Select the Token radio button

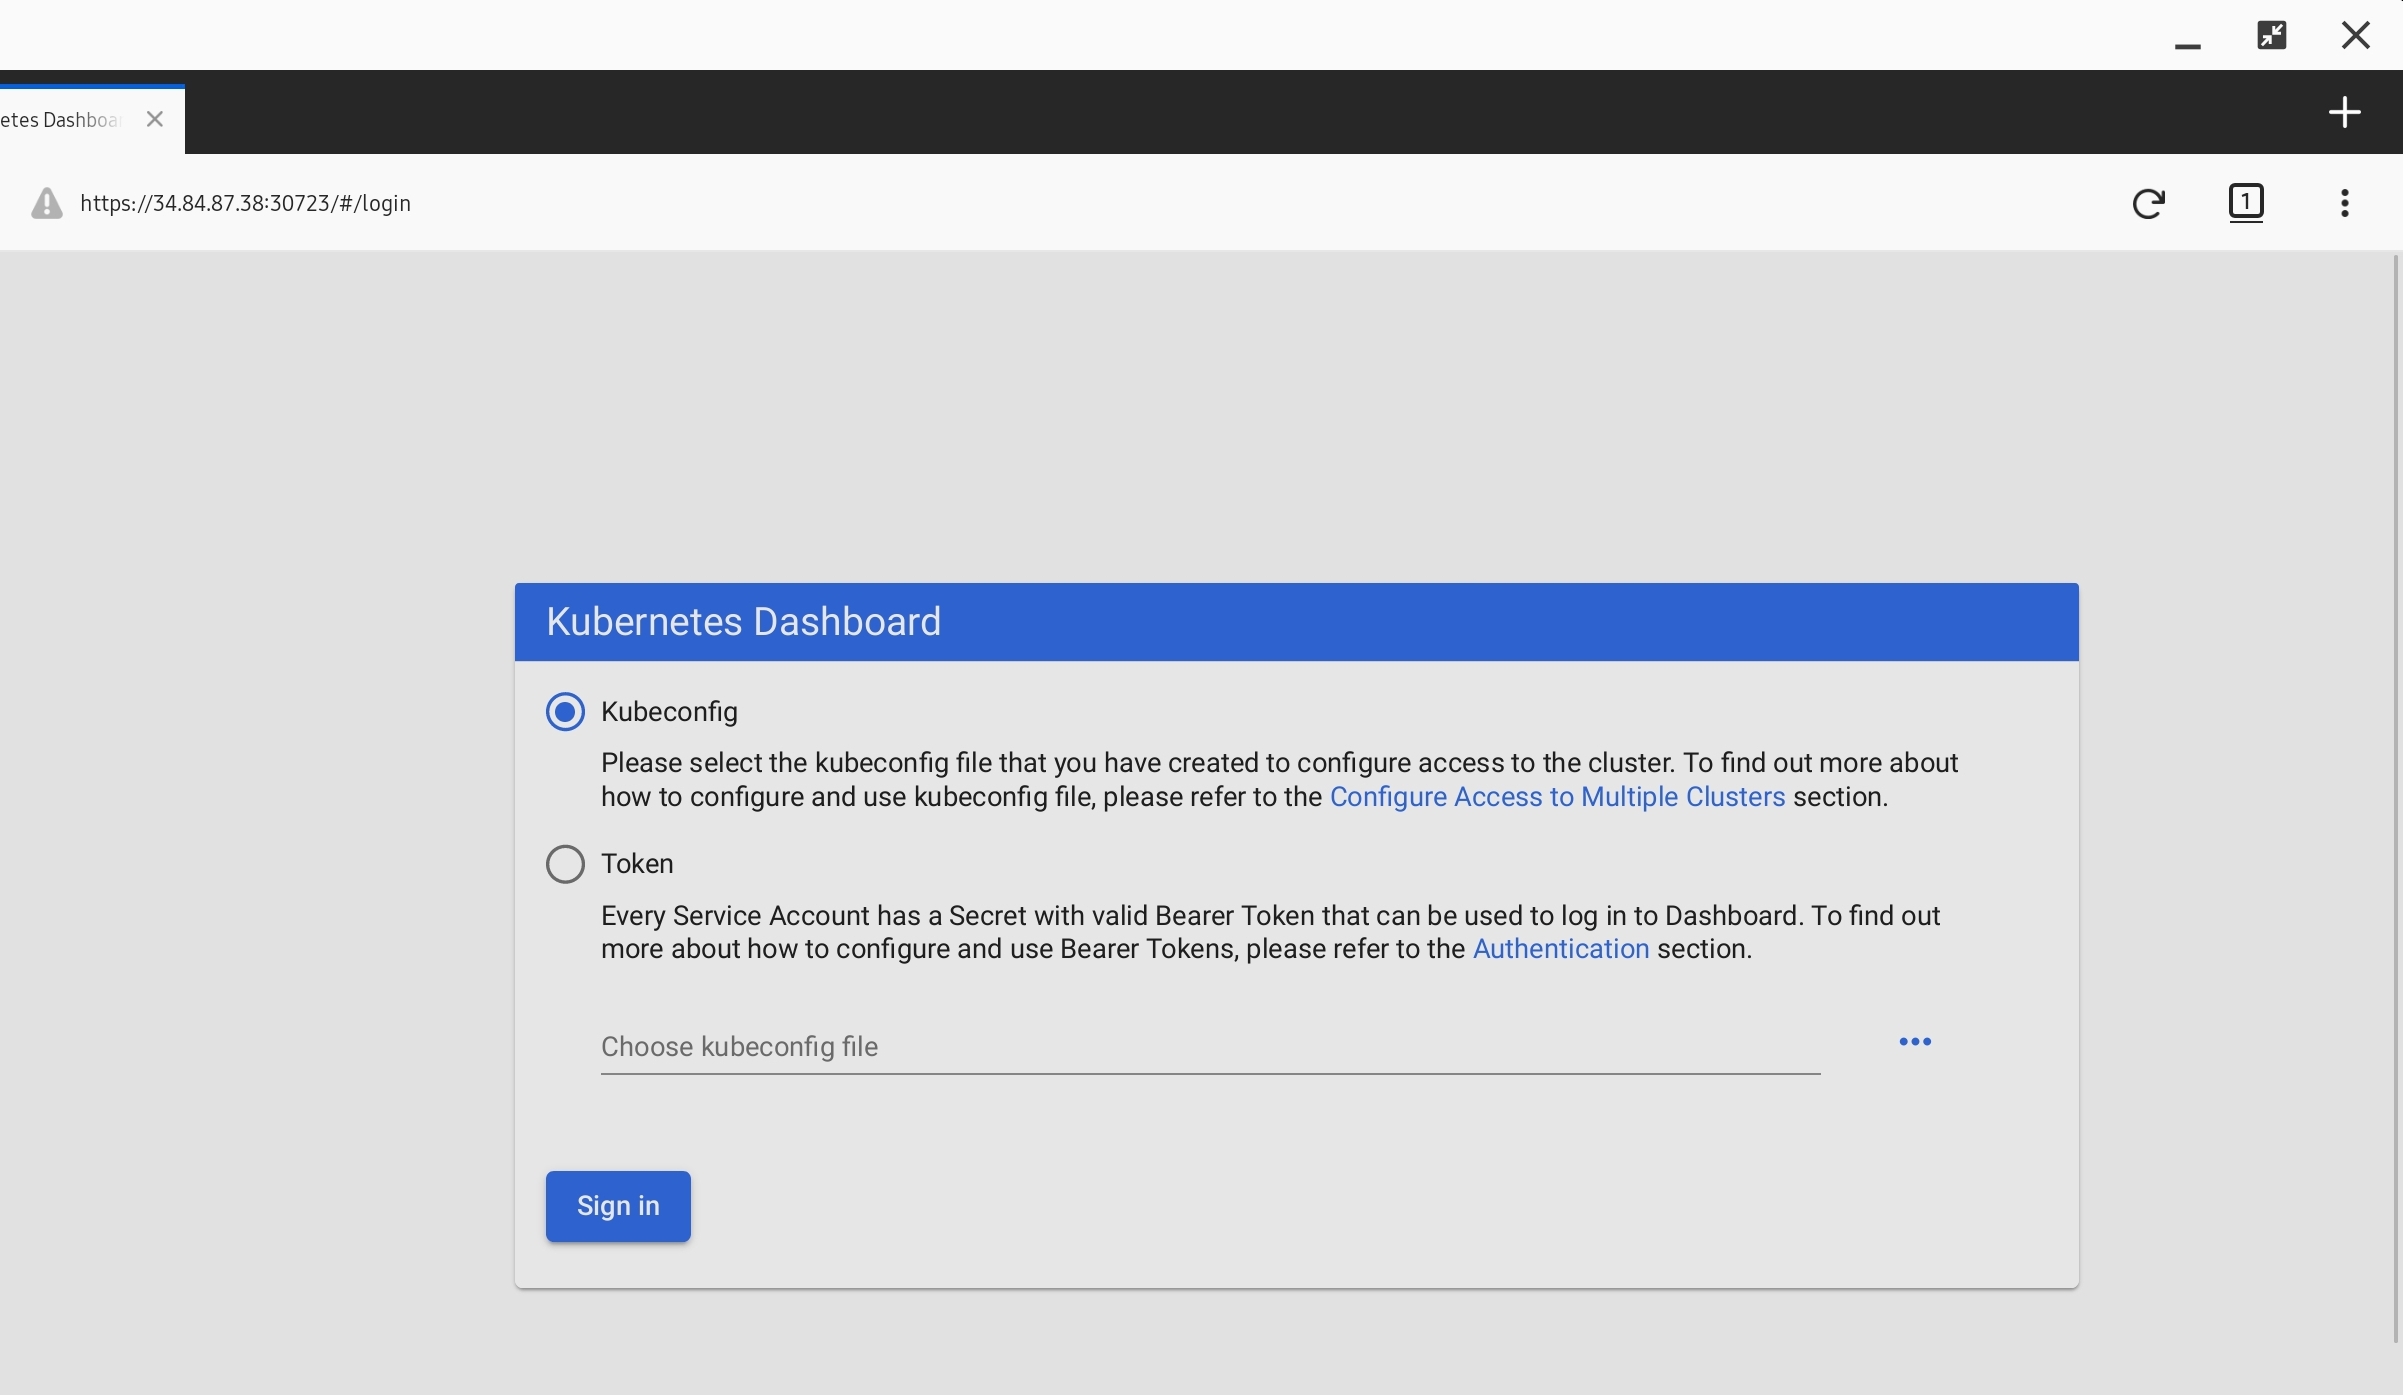point(565,864)
